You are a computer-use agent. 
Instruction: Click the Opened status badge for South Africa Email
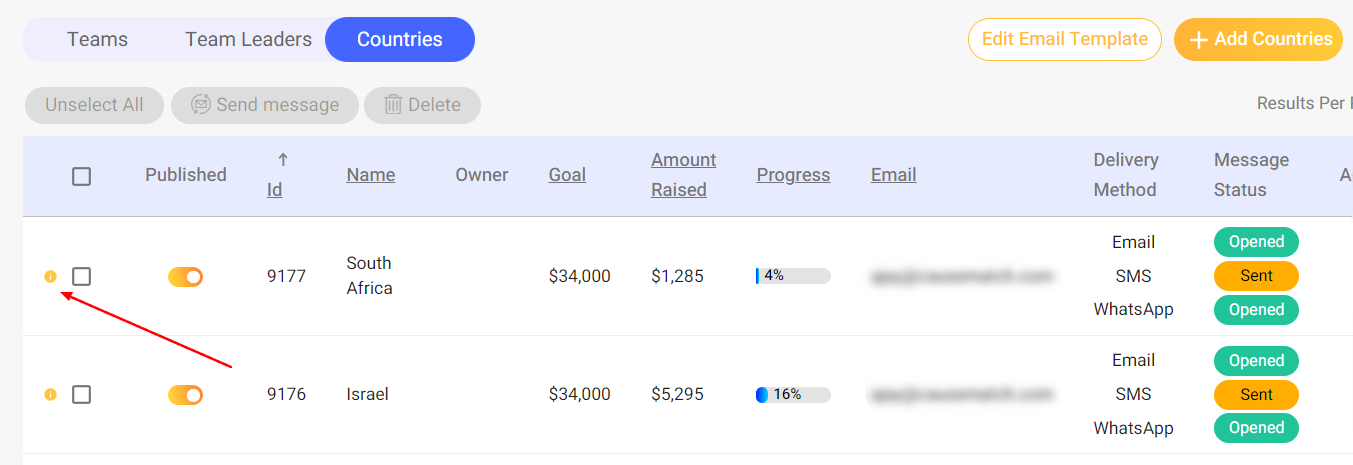point(1256,242)
